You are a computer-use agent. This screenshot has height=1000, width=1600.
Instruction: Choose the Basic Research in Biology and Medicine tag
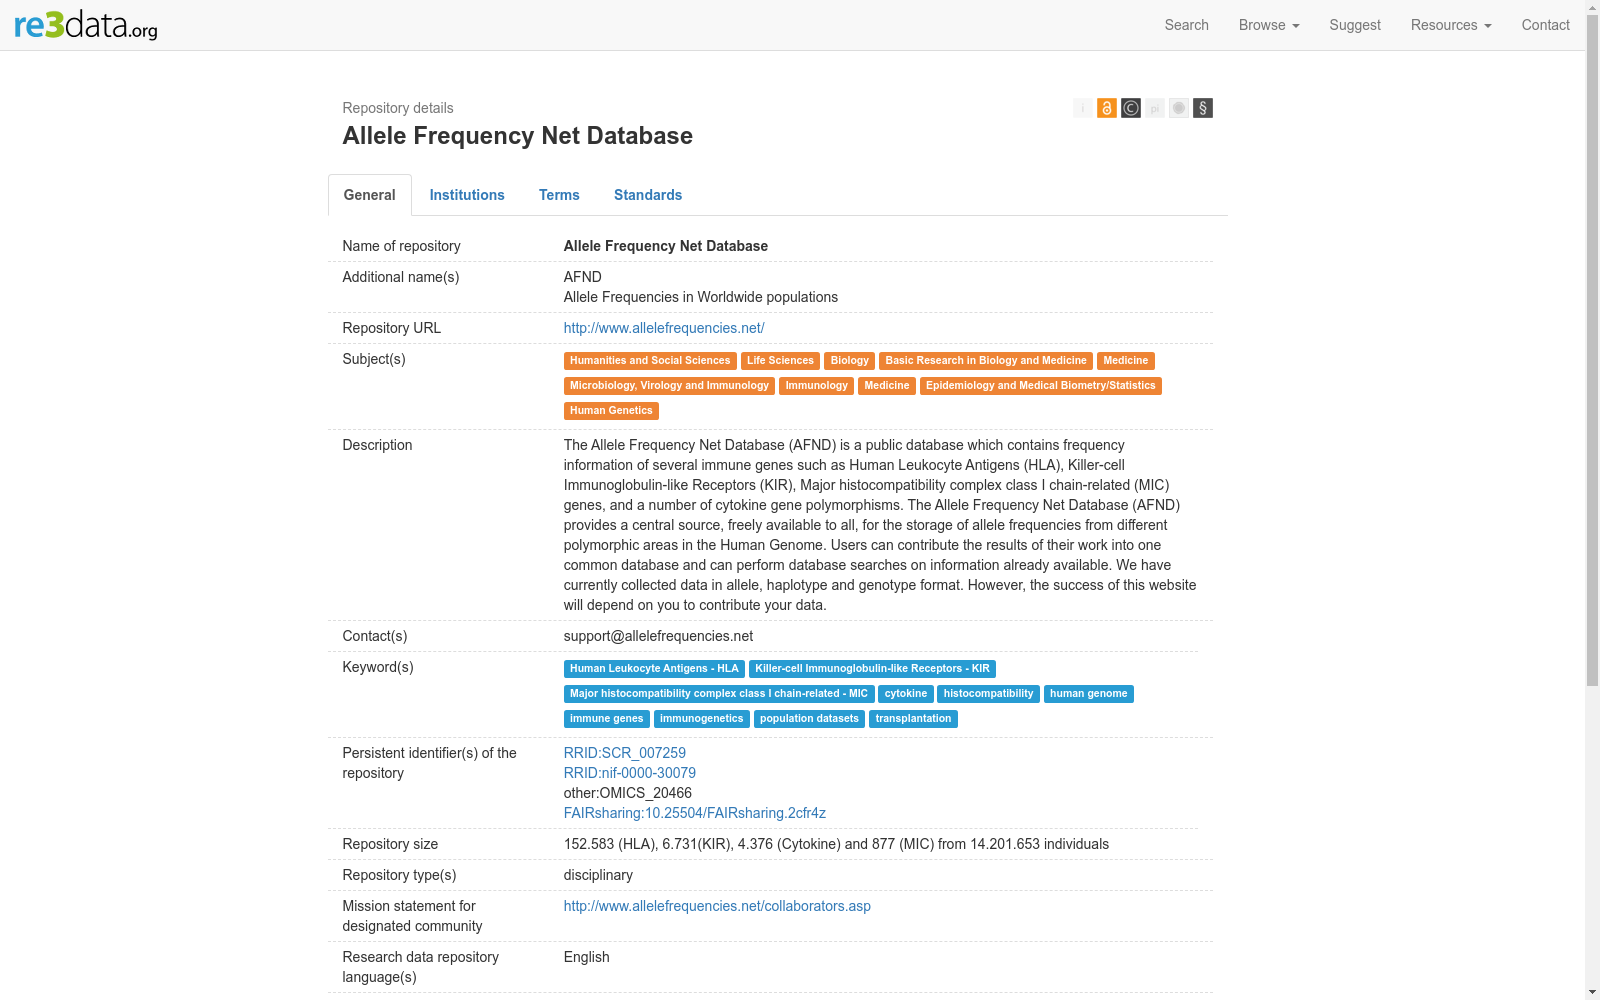coord(986,361)
